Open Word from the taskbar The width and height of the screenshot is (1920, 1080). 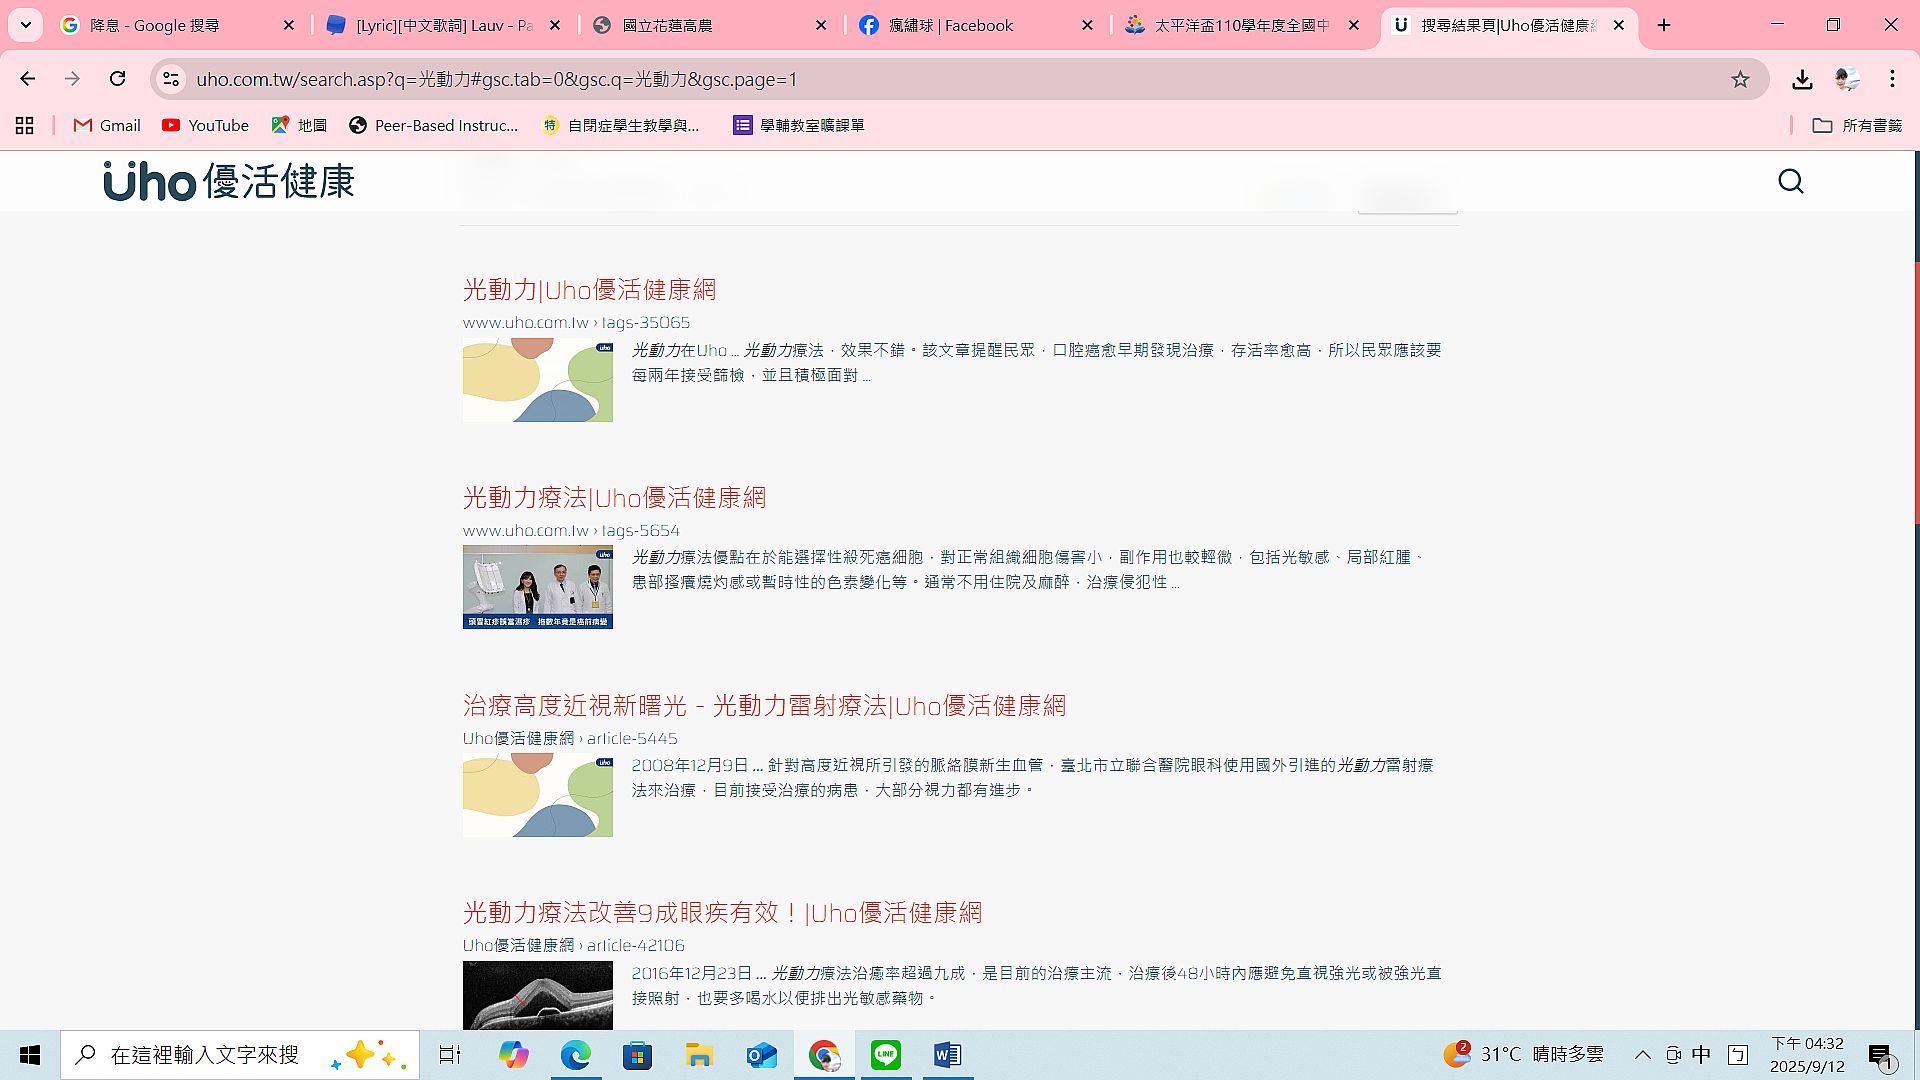[x=946, y=1055]
